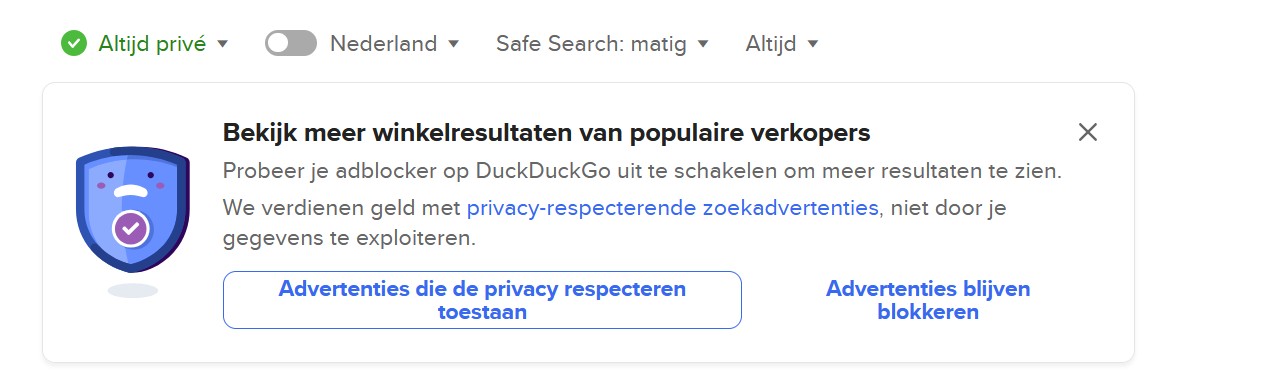Open the Altijd privé privacy dropdown
1276x385 pixels.
tap(145, 43)
